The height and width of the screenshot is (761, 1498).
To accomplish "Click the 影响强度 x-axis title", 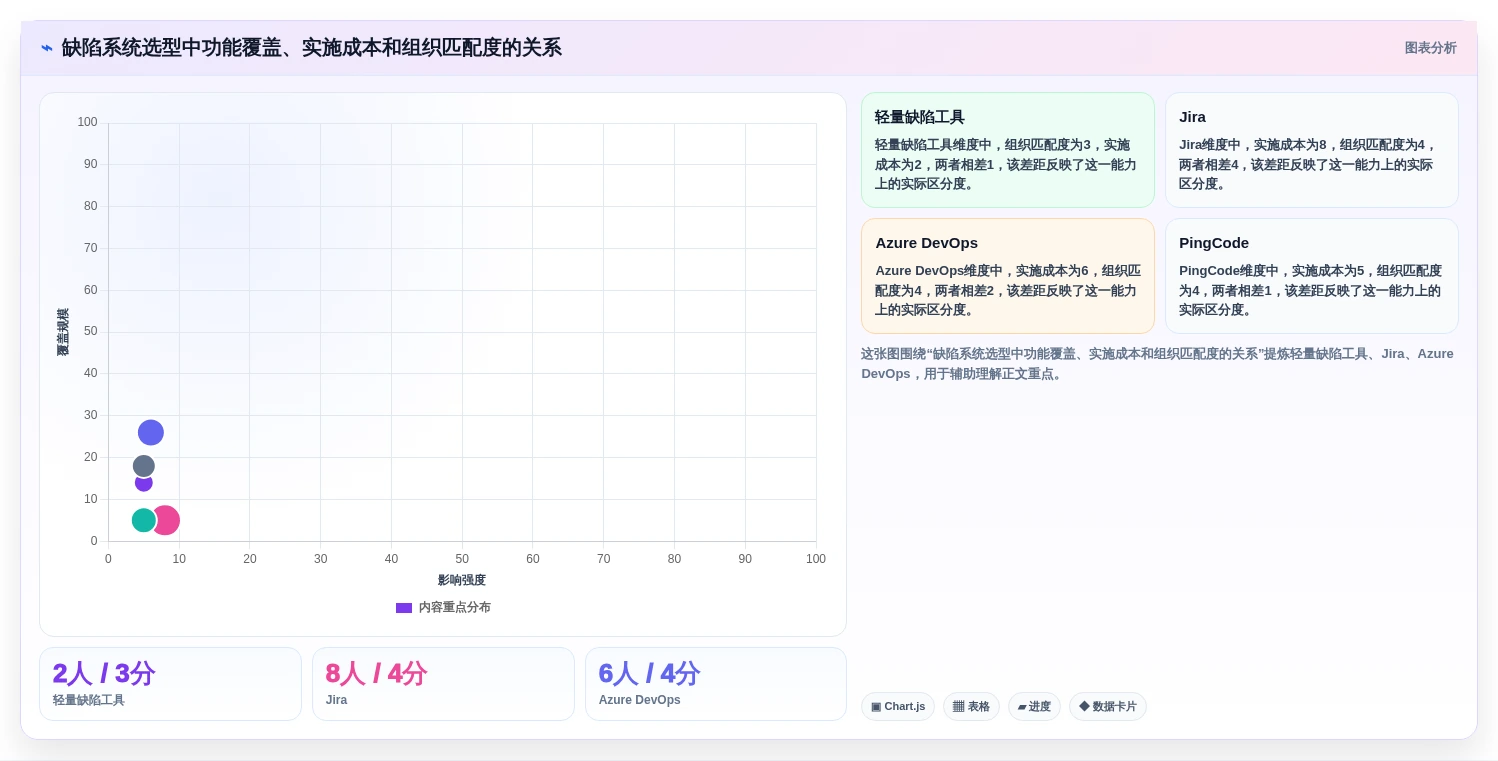I will coord(462,580).
